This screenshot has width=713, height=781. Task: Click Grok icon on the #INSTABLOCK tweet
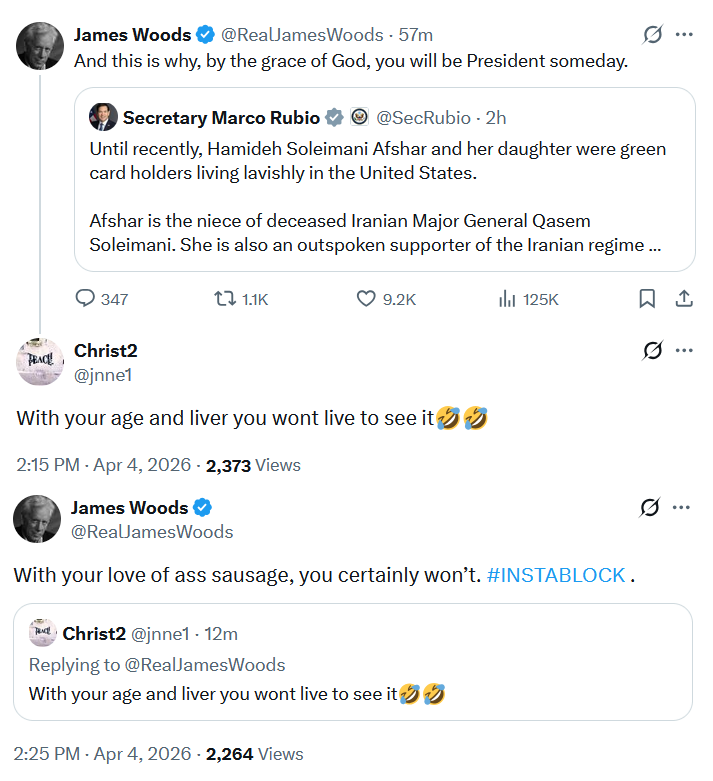pyautogui.click(x=652, y=508)
